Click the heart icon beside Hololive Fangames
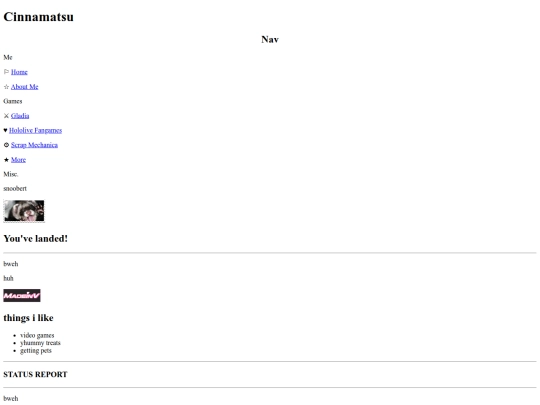The width and height of the screenshot is (540, 405). click(6, 130)
